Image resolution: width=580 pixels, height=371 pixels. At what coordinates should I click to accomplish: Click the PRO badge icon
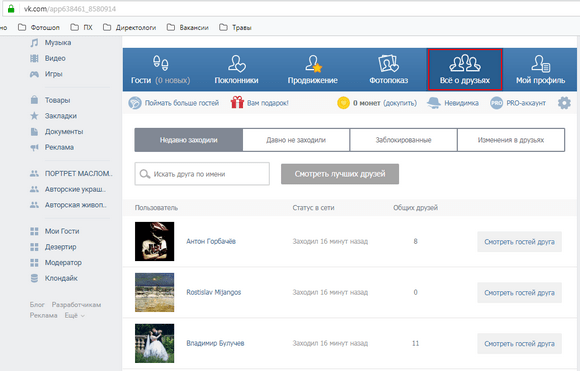(496, 103)
